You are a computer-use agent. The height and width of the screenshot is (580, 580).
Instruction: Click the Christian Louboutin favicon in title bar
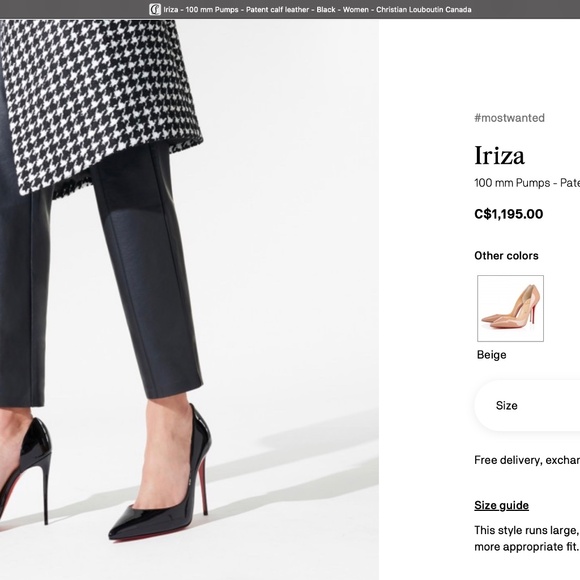154,10
